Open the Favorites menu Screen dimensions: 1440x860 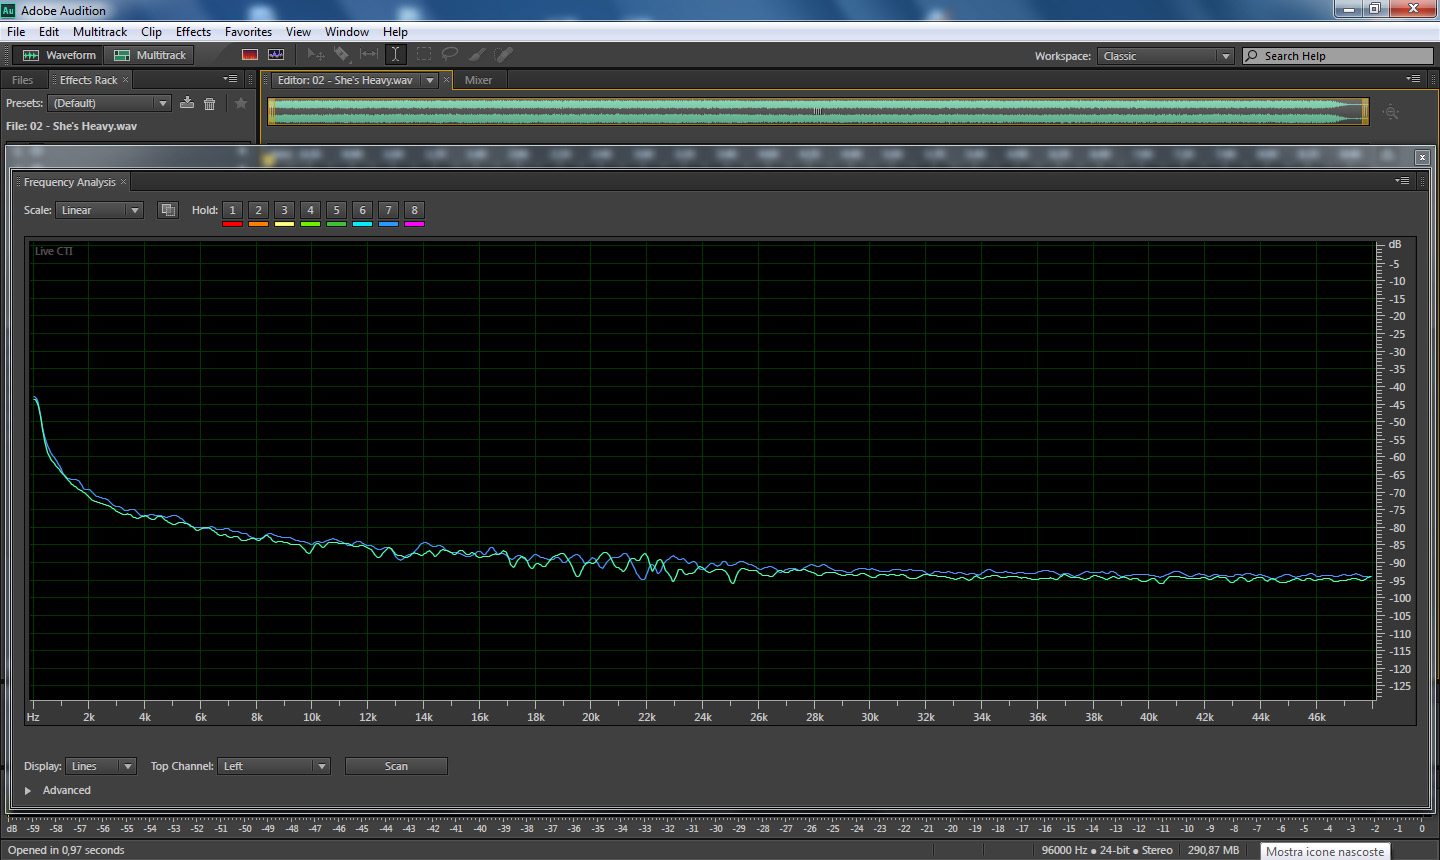click(x=248, y=31)
